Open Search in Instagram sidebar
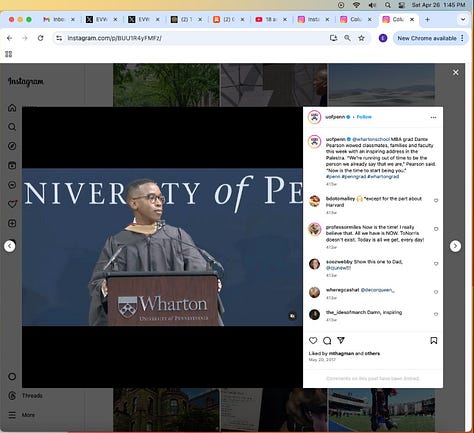 12,127
